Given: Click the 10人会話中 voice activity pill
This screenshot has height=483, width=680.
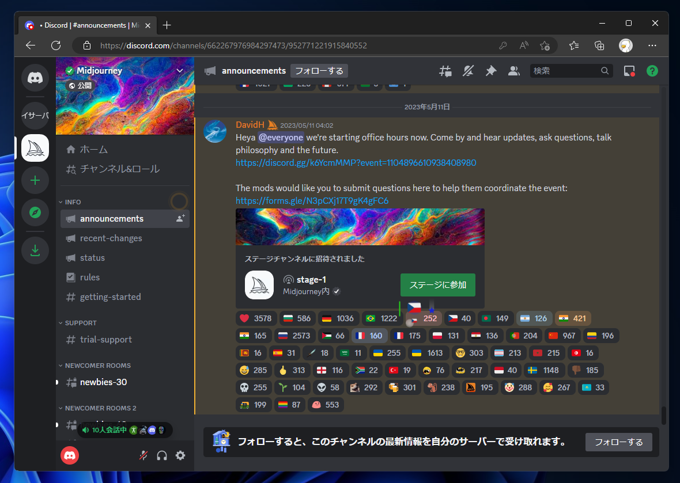Looking at the screenshot, I should 125,430.
